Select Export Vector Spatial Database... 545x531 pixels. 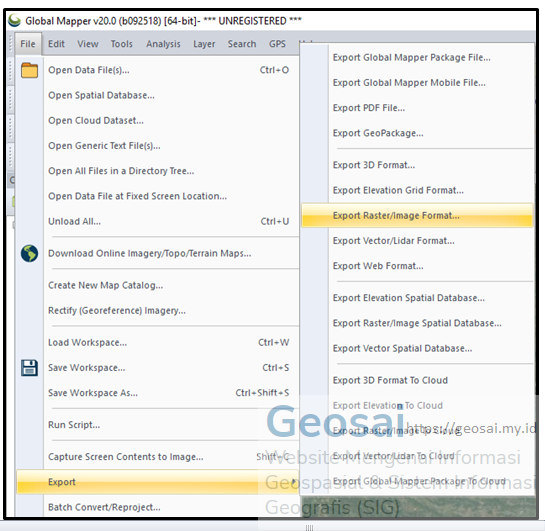pos(417,348)
